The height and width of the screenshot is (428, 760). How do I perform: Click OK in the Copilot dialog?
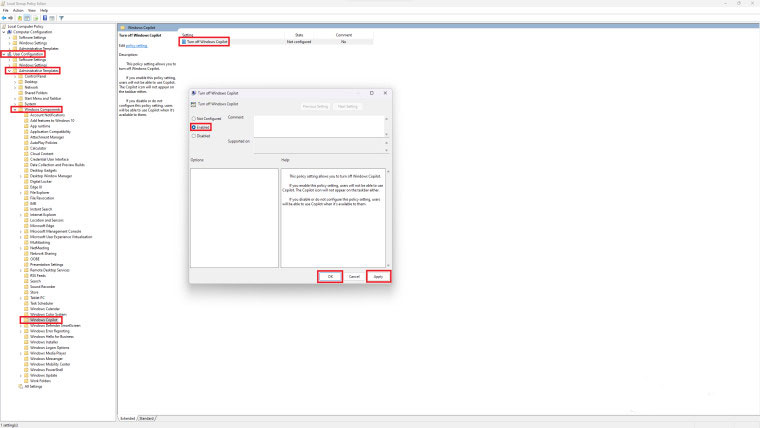330,276
